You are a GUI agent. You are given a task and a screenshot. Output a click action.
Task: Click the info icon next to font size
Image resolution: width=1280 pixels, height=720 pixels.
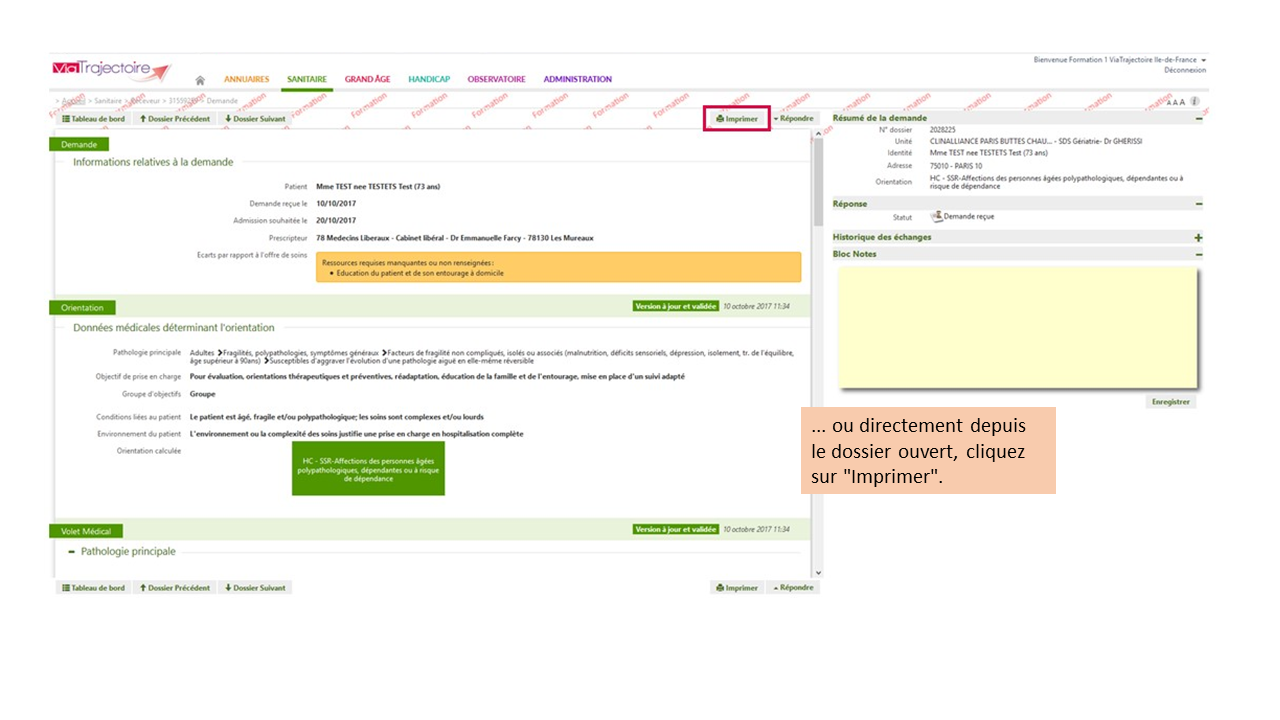pyautogui.click(x=1195, y=102)
